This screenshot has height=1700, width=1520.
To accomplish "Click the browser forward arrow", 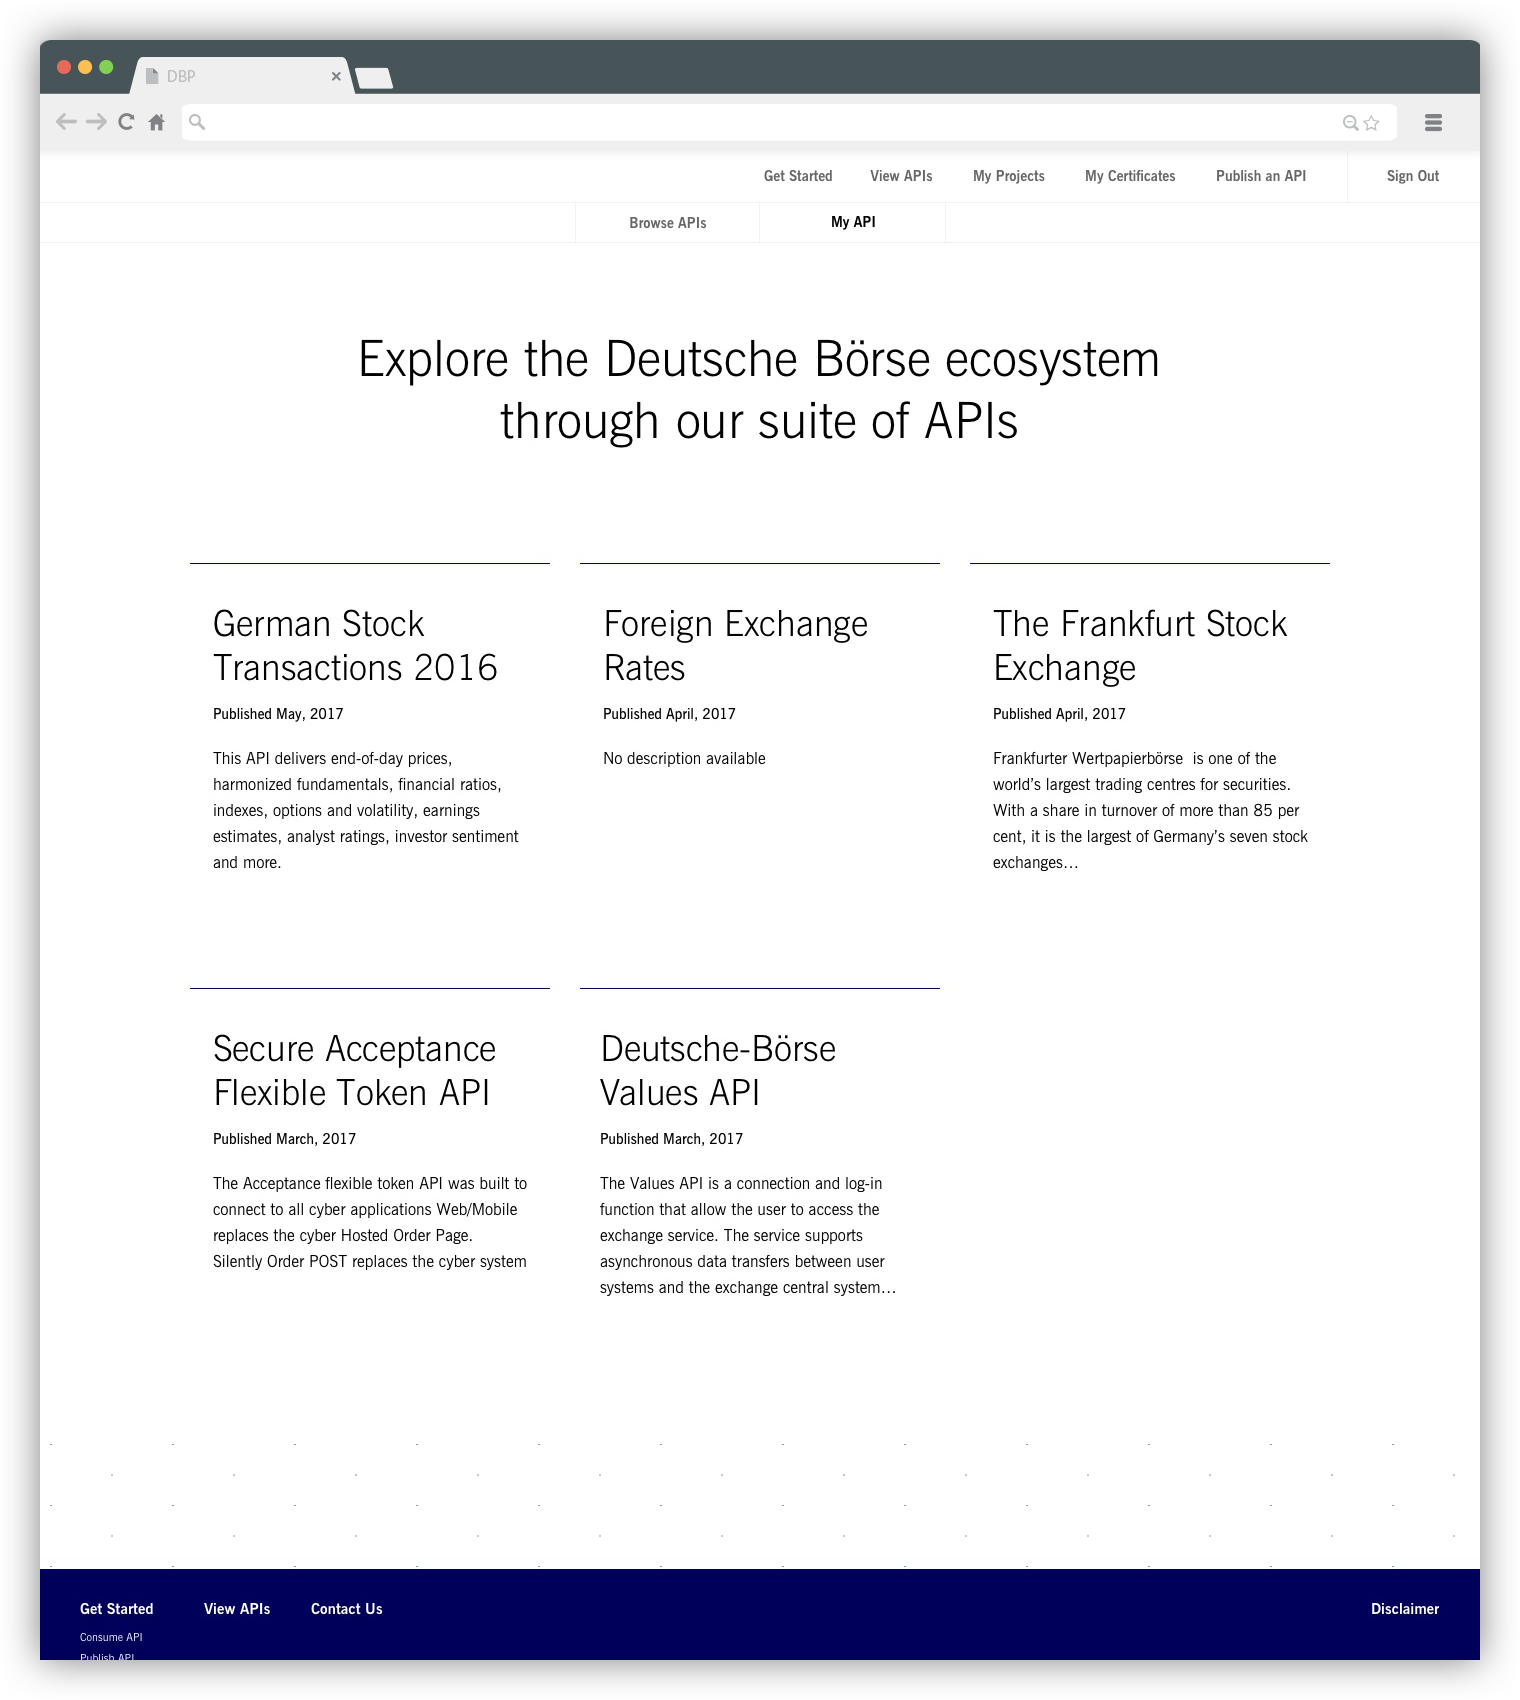I will coord(96,122).
